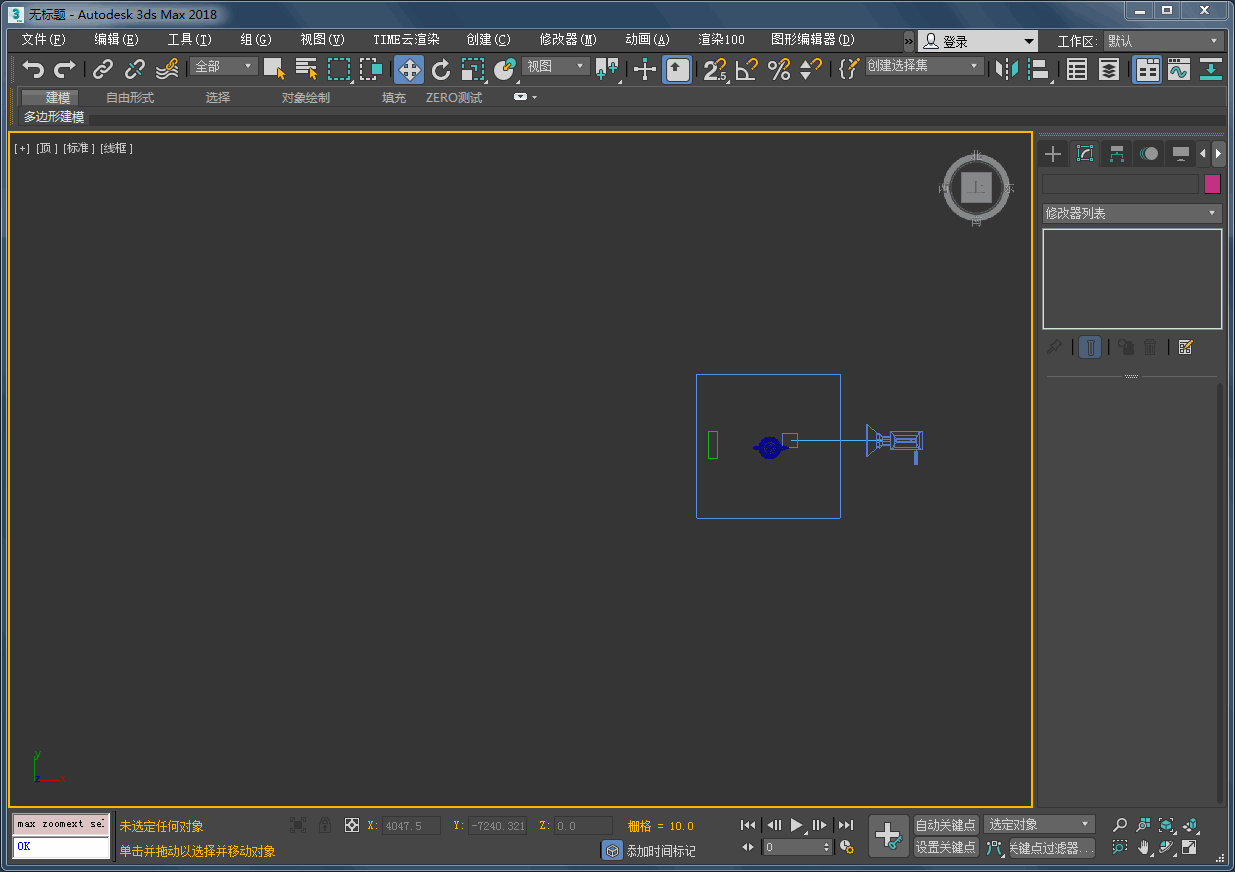Viewport: 1235px width, 872px height.
Task: Toggle selection lock padlock icon
Action: pyautogui.click(x=325, y=825)
